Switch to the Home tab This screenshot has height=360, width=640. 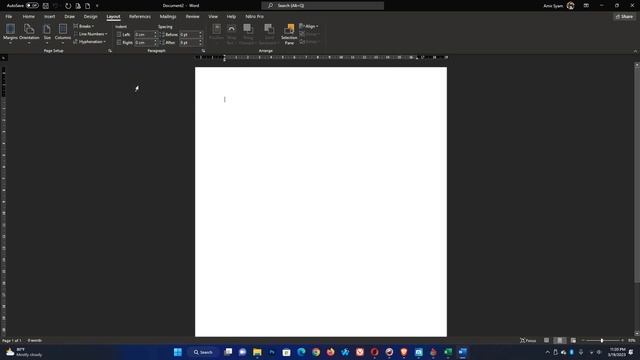tap(29, 16)
